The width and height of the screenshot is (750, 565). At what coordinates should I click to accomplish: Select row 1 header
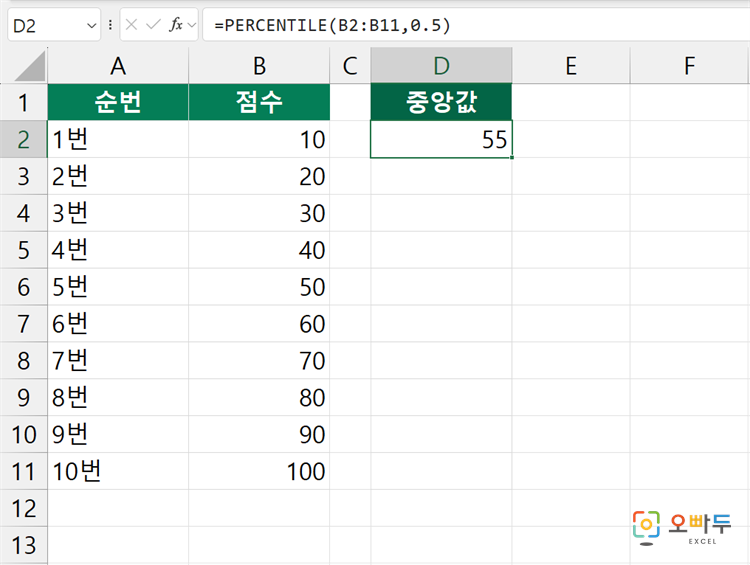(x=23, y=102)
